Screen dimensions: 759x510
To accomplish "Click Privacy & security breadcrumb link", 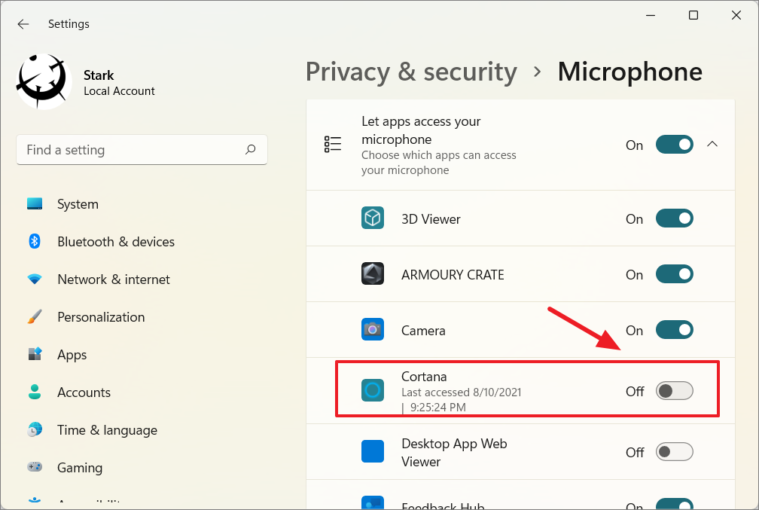I will click(x=411, y=72).
